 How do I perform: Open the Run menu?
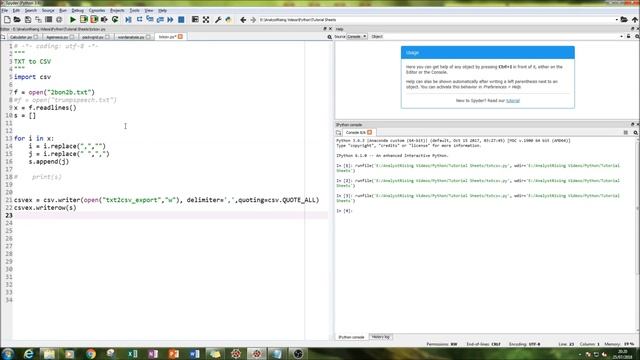63,11
